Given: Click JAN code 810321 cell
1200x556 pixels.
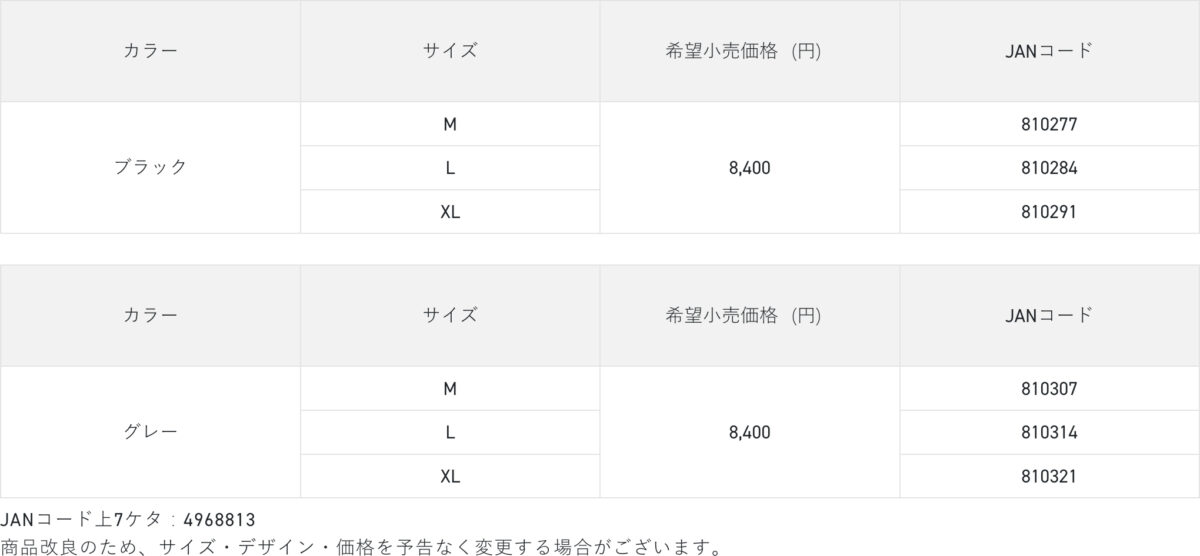Looking at the screenshot, I should [x=1049, y=476].
